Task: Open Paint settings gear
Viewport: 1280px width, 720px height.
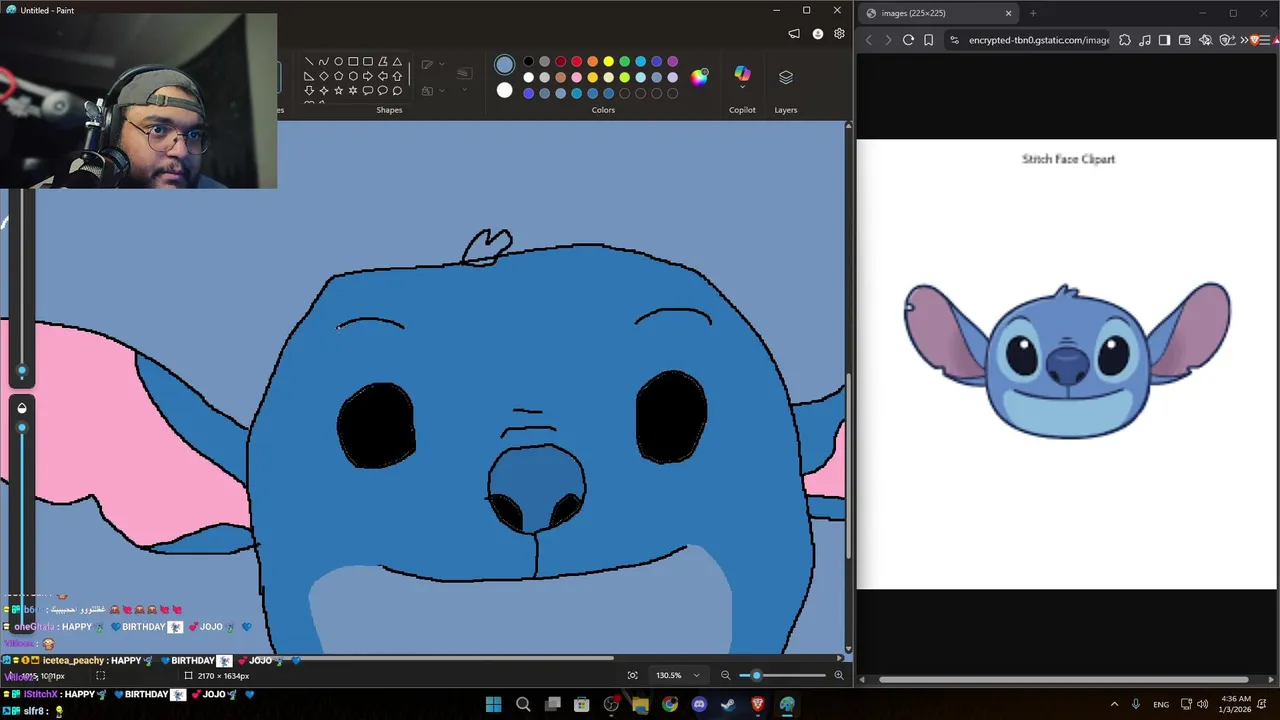Action: pos(839,34)
